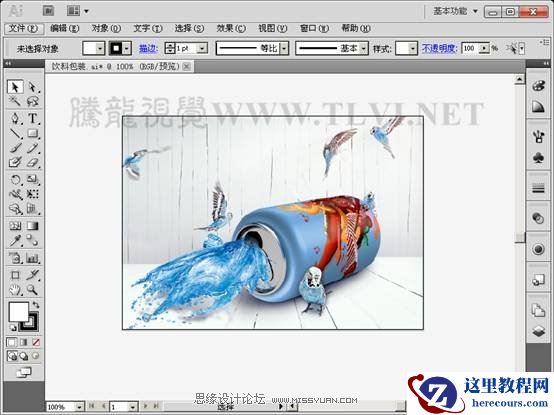Select the Lasso tool
This screenshot has height=415, width=554.
(x=32, y=102)
